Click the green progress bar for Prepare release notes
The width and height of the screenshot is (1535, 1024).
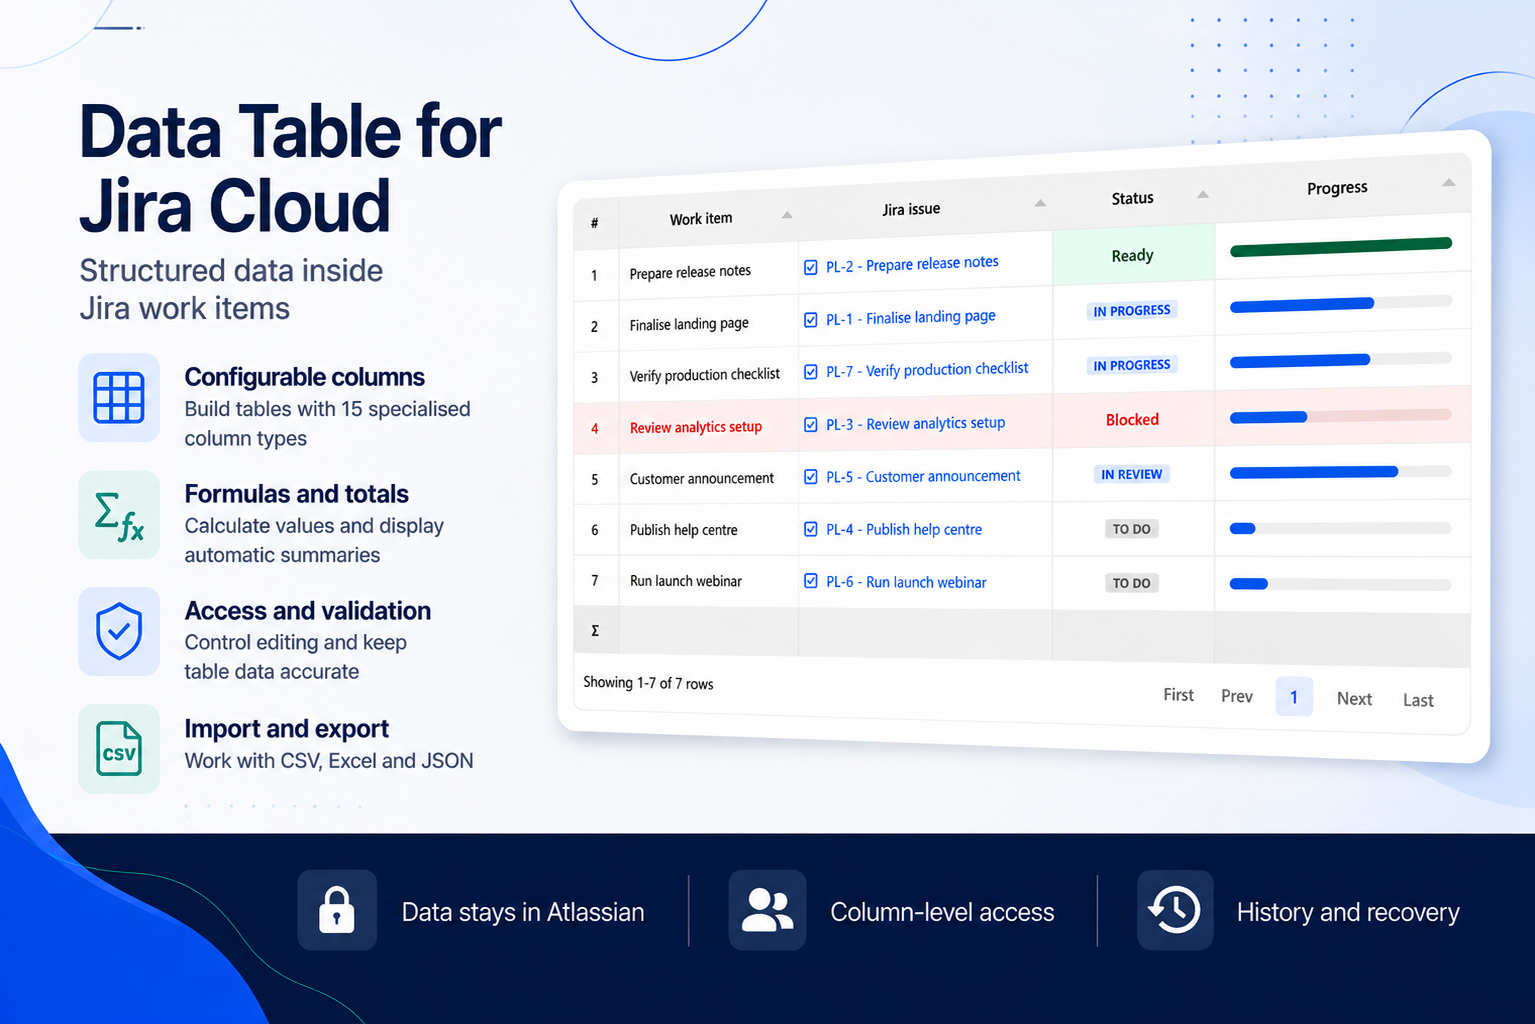pos(1341,247)
